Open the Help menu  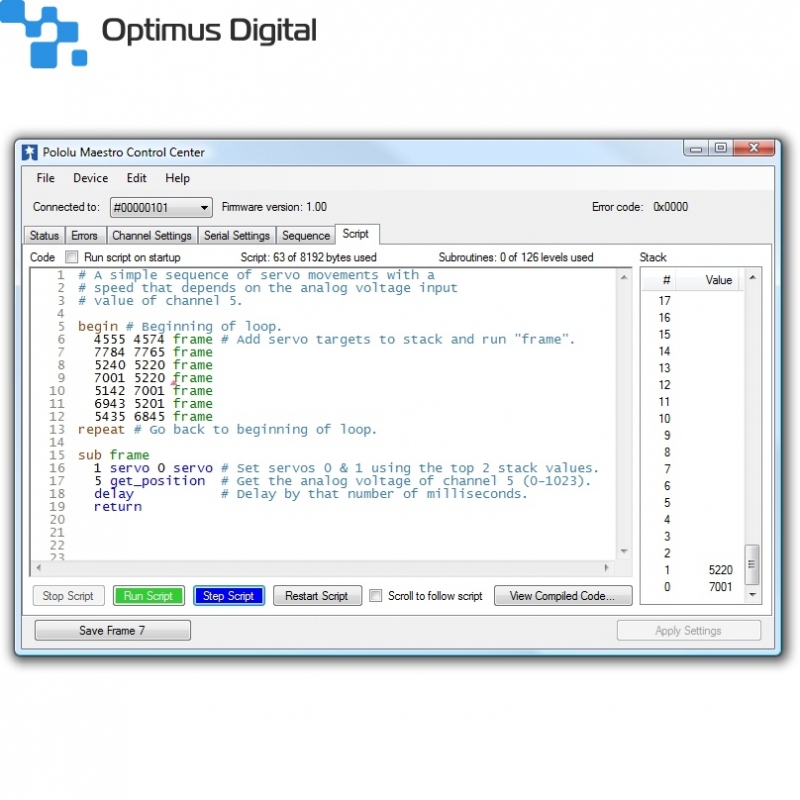tap(177, 178)
